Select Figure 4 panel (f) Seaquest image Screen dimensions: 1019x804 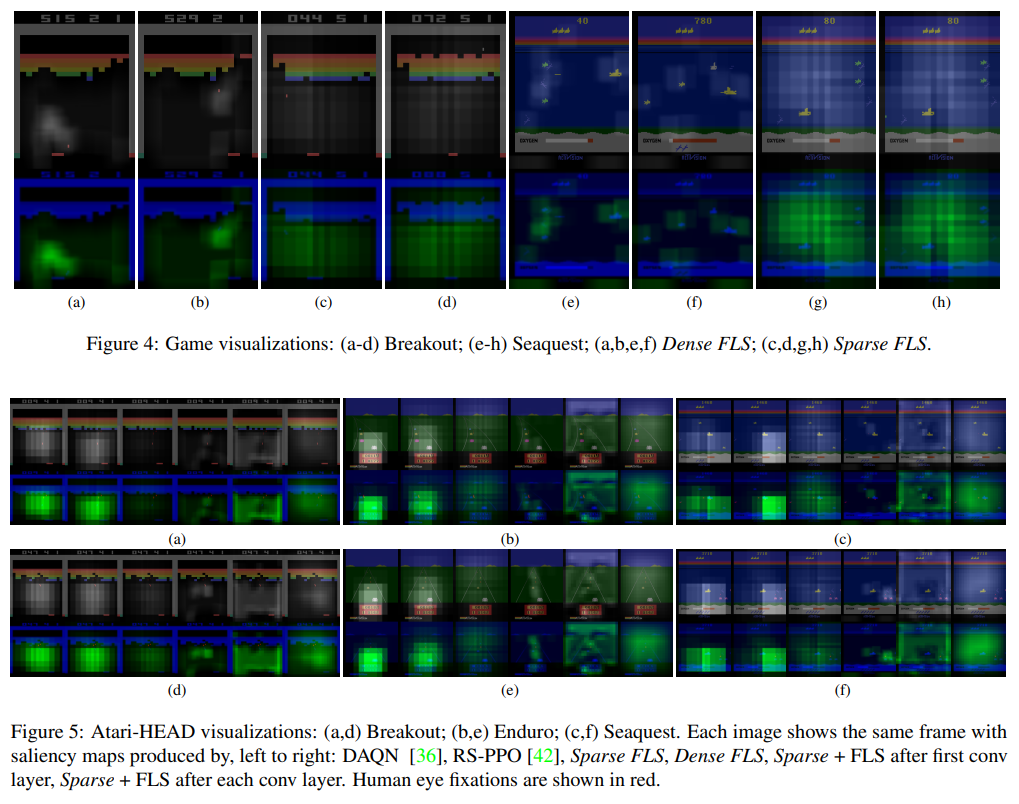click(692, 150)
